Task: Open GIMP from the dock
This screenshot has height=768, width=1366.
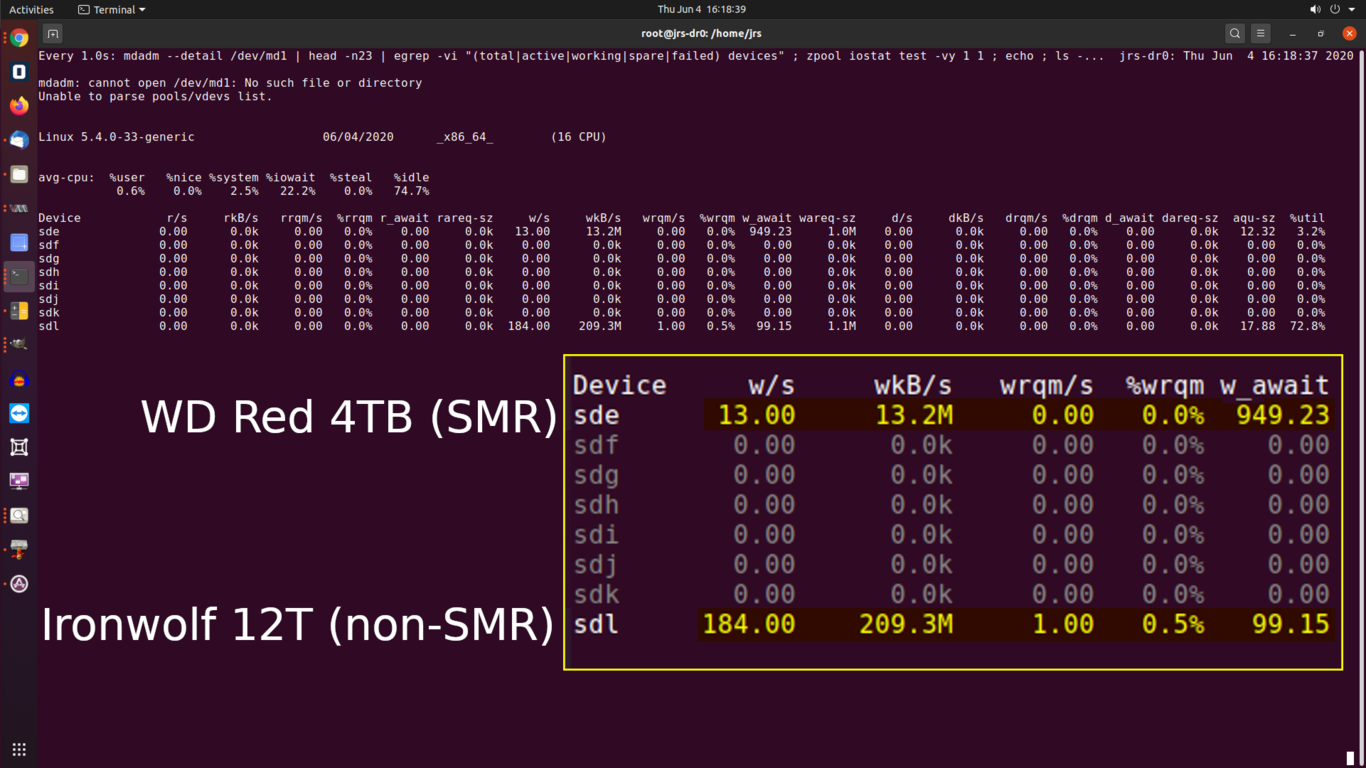Action: coord(19,345)
